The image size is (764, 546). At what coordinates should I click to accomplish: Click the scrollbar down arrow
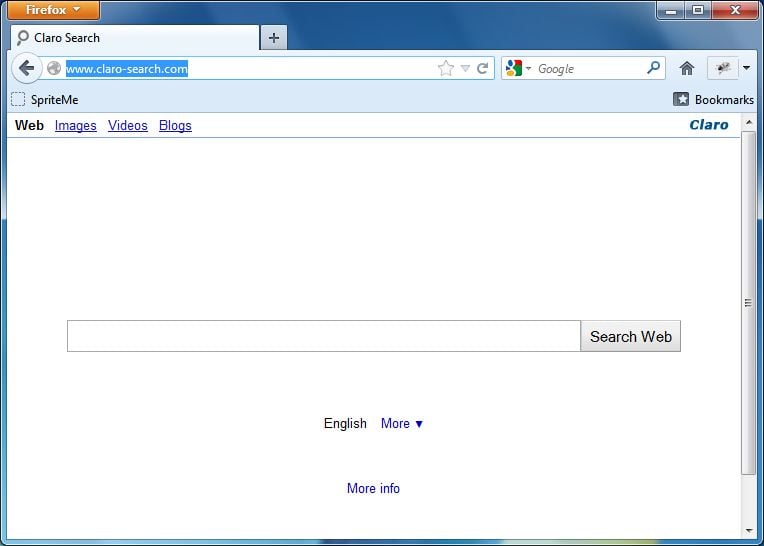click(x=749, y=530)
